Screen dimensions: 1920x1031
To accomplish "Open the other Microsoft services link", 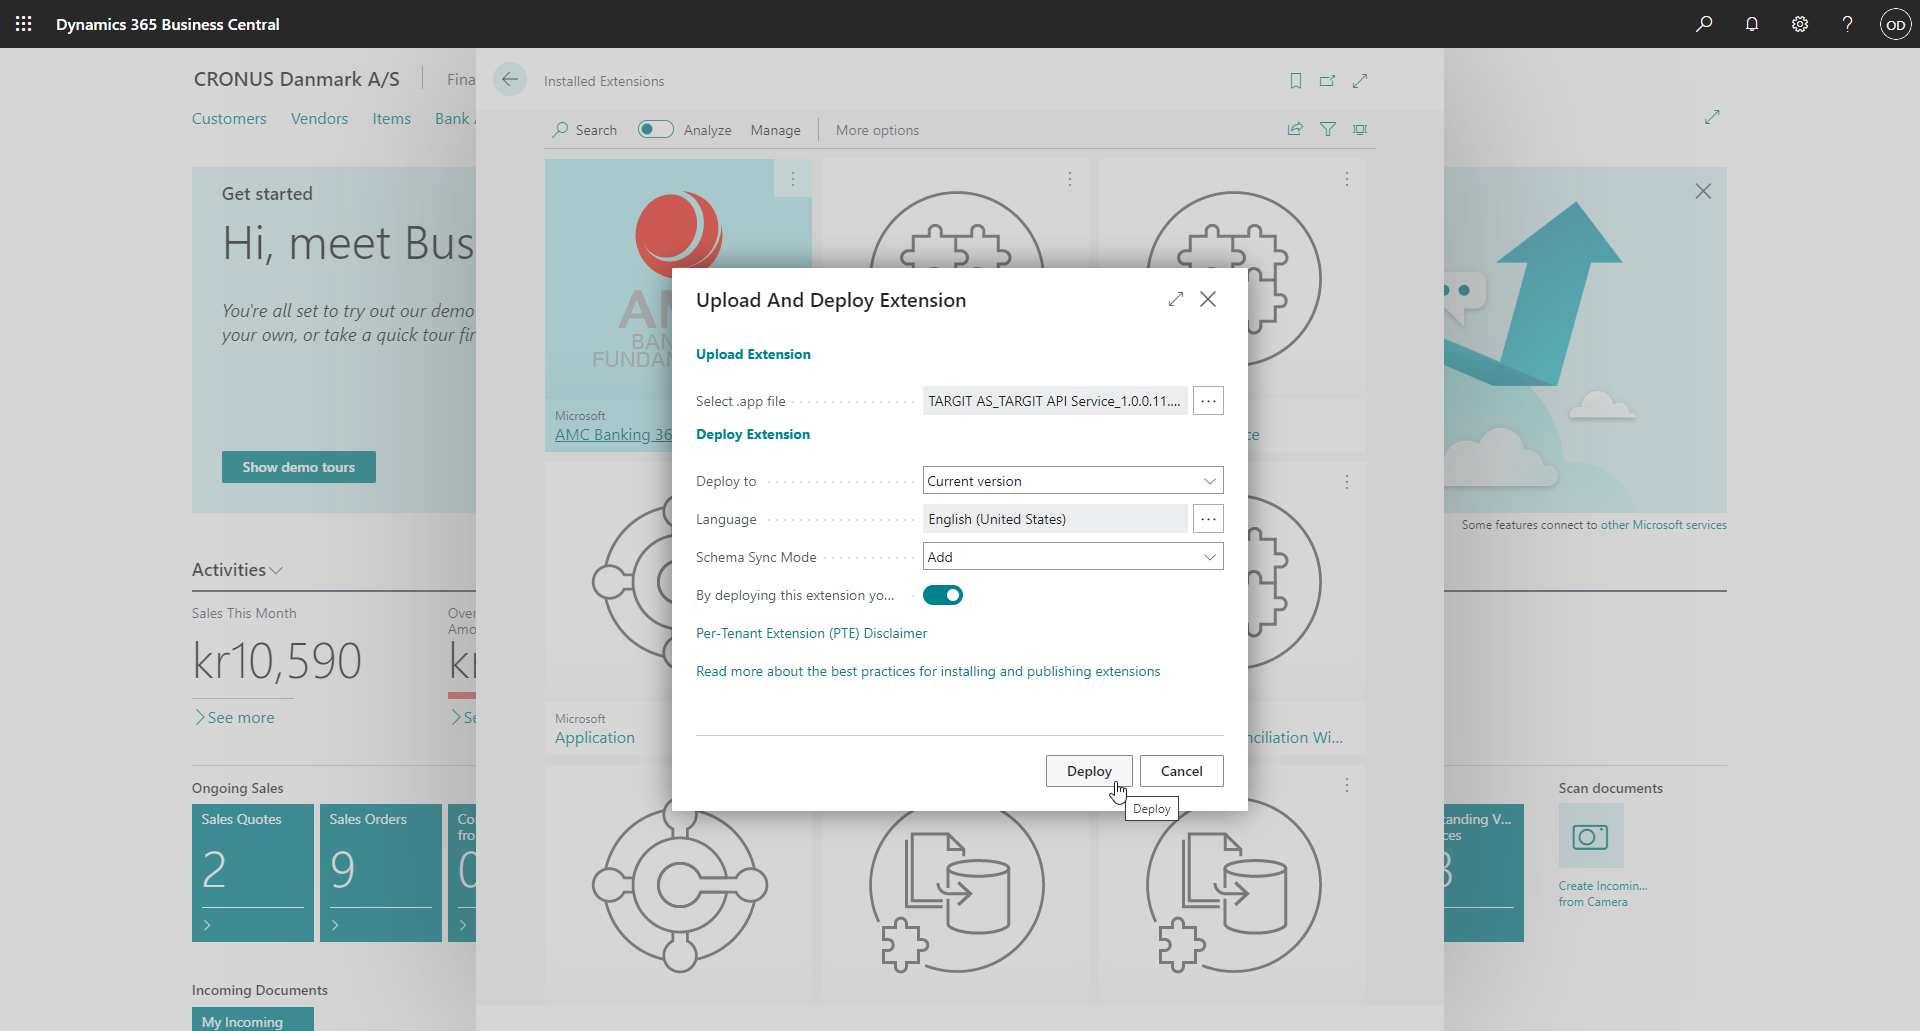I will [x=1663, y=525].
